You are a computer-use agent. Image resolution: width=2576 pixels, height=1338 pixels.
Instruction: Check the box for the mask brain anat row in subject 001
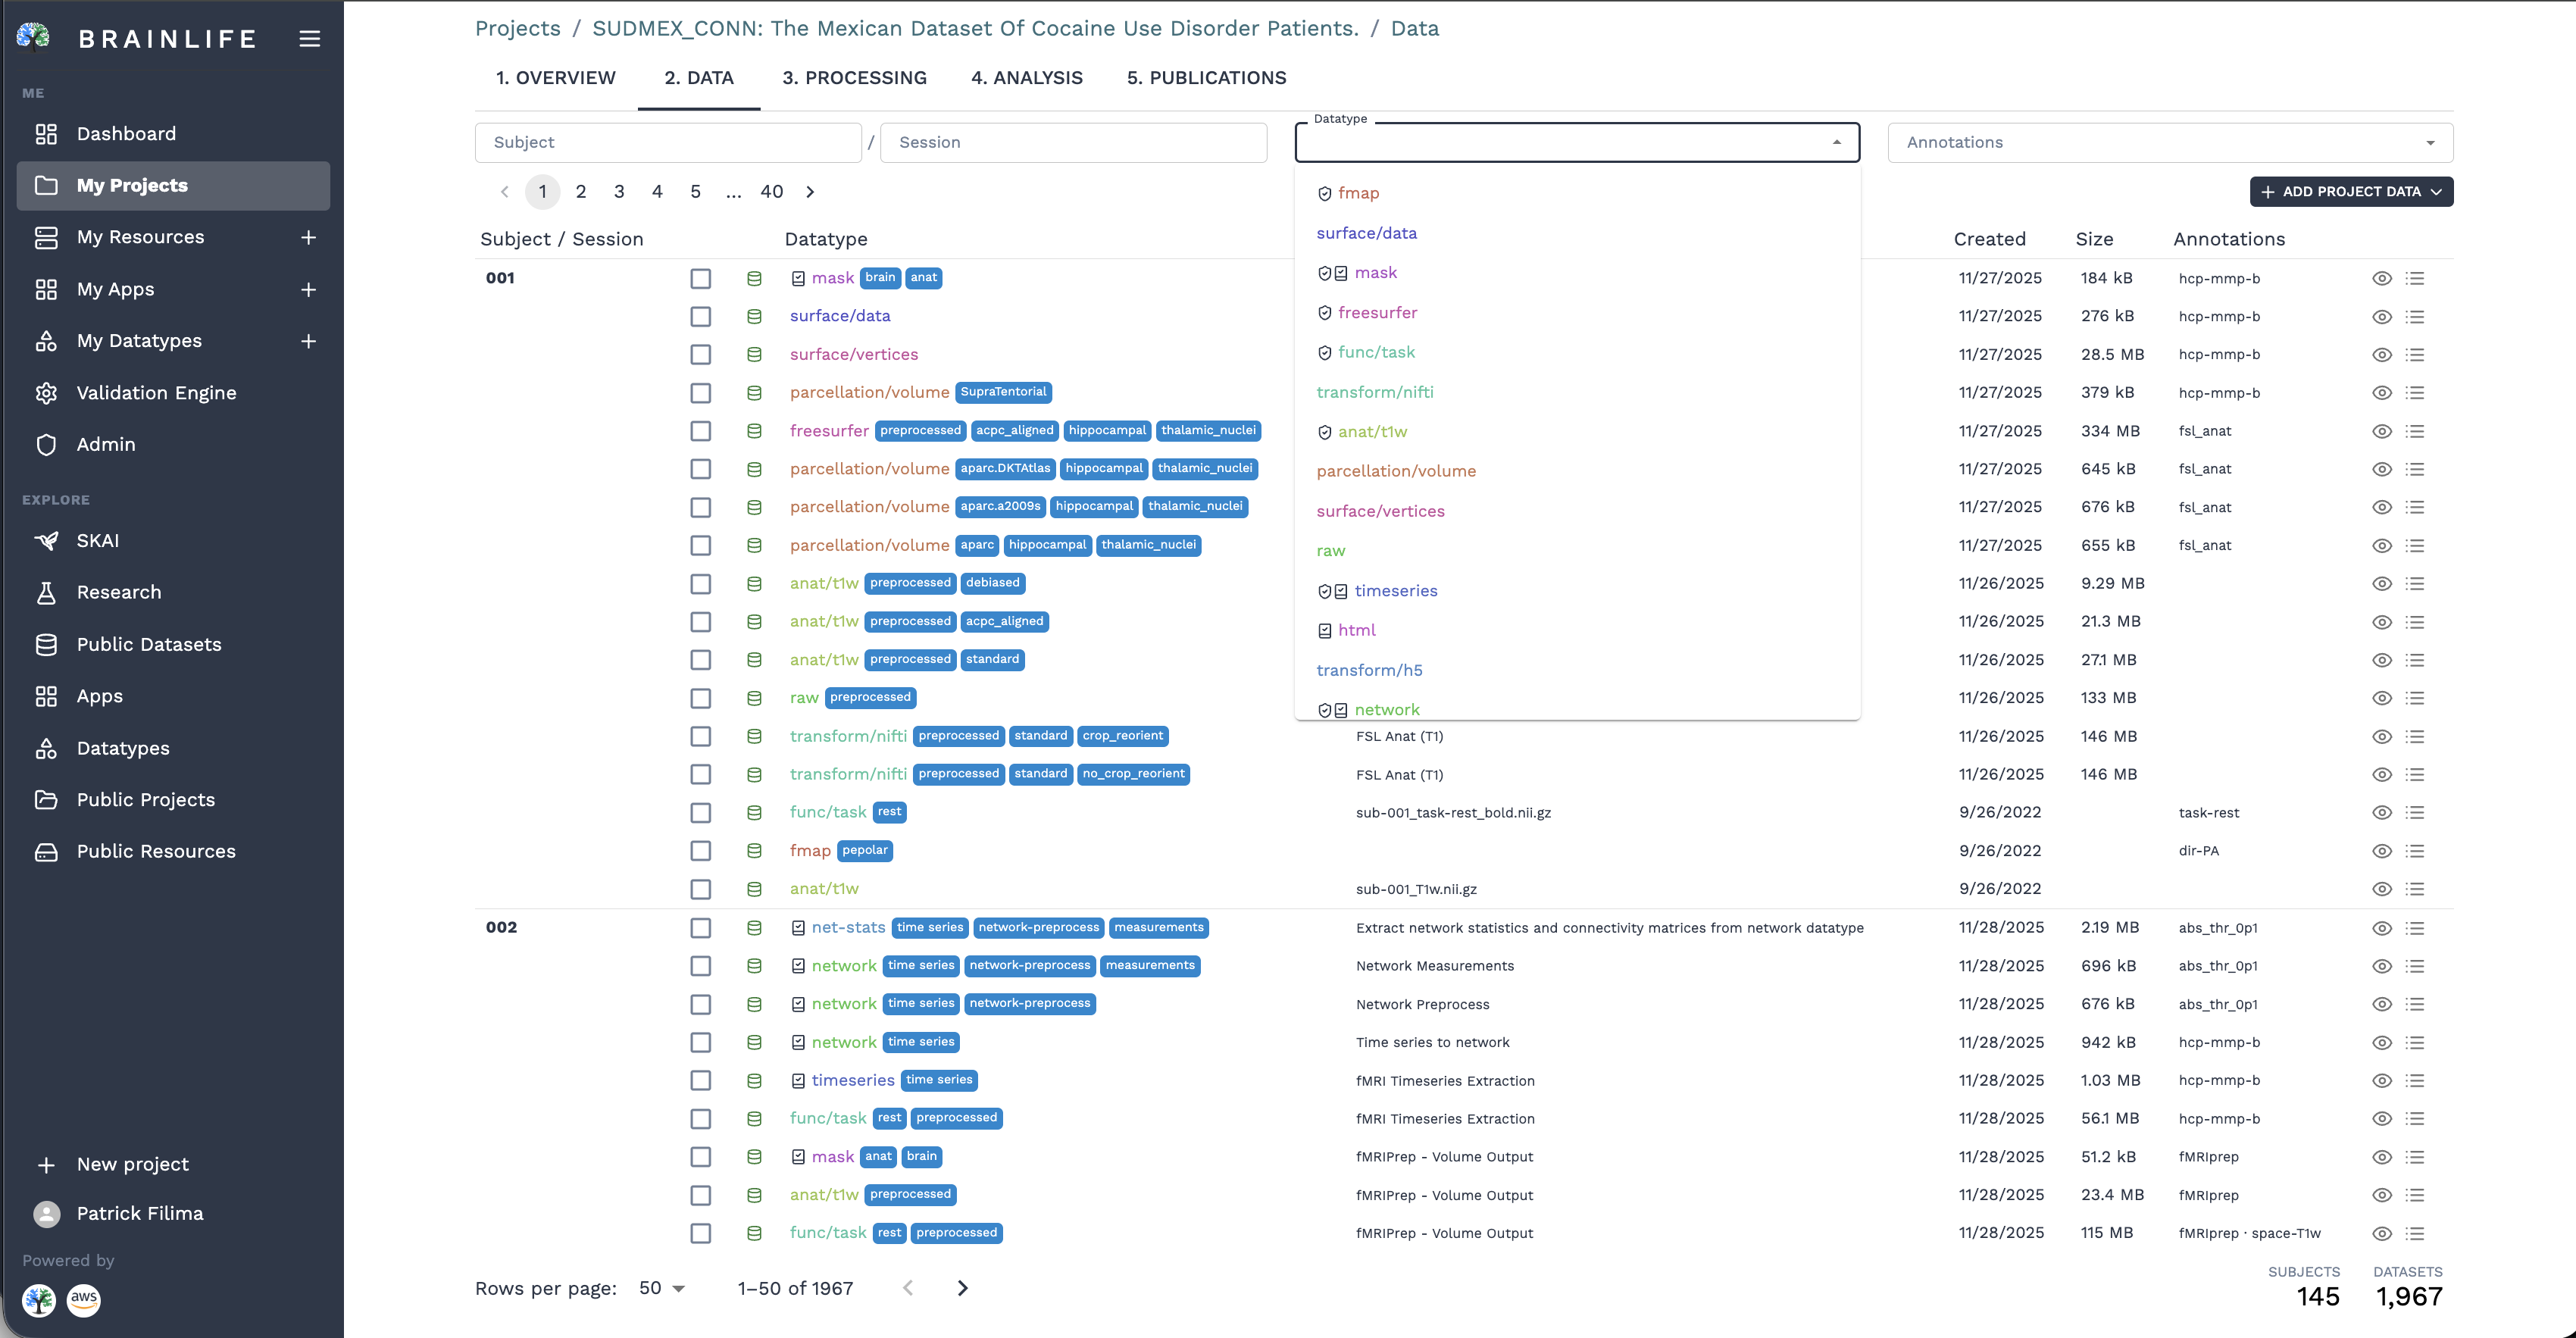[x=701, y=279]
